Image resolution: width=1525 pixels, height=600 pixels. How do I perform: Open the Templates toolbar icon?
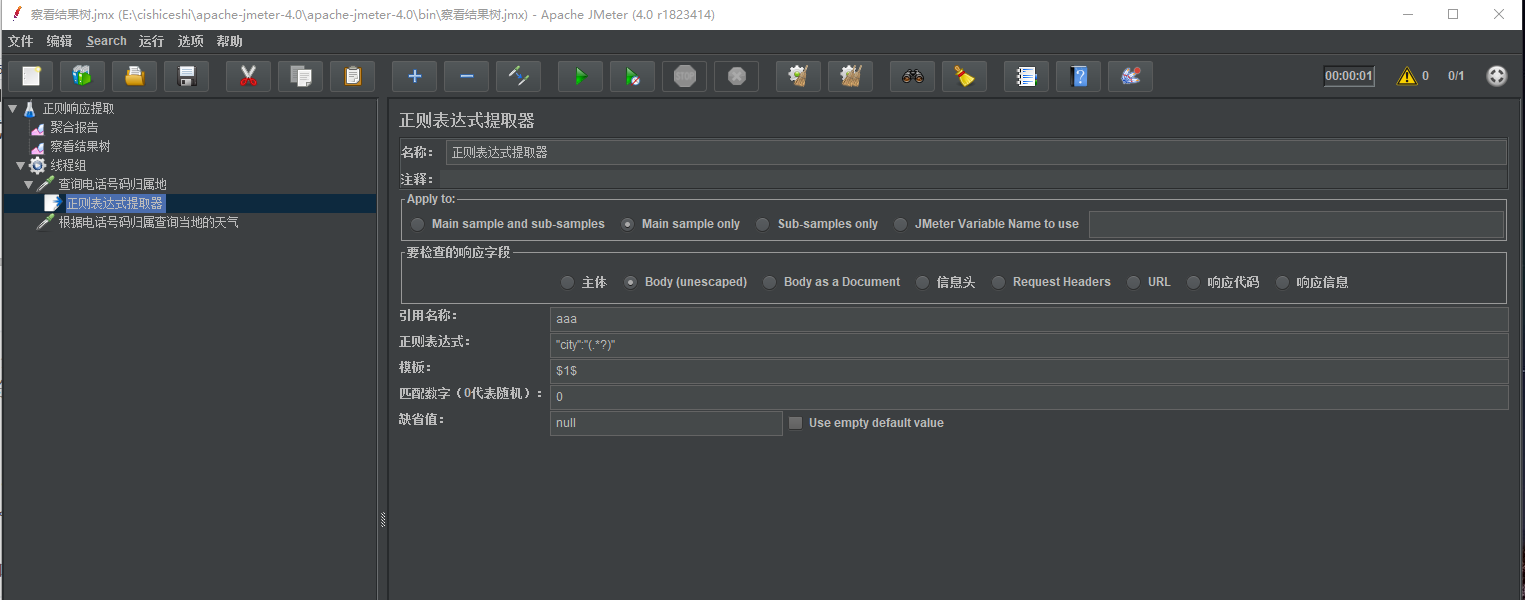pyautogui.click(x=83, y=76)
